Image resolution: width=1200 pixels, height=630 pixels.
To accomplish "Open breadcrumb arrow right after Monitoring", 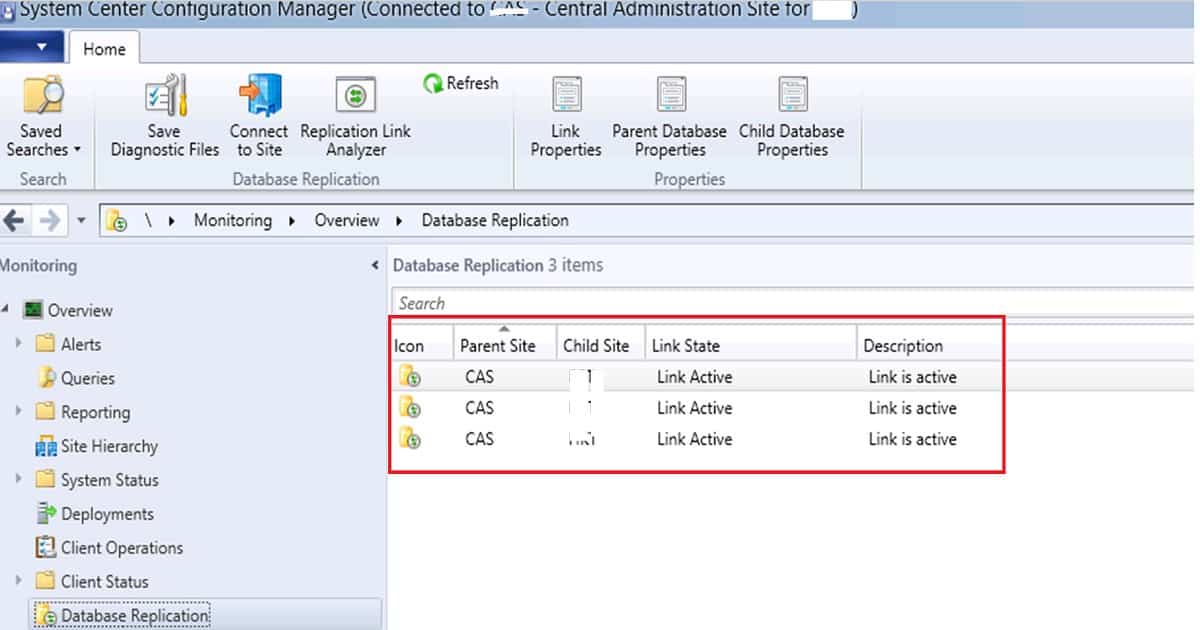I will pos(292,221).
